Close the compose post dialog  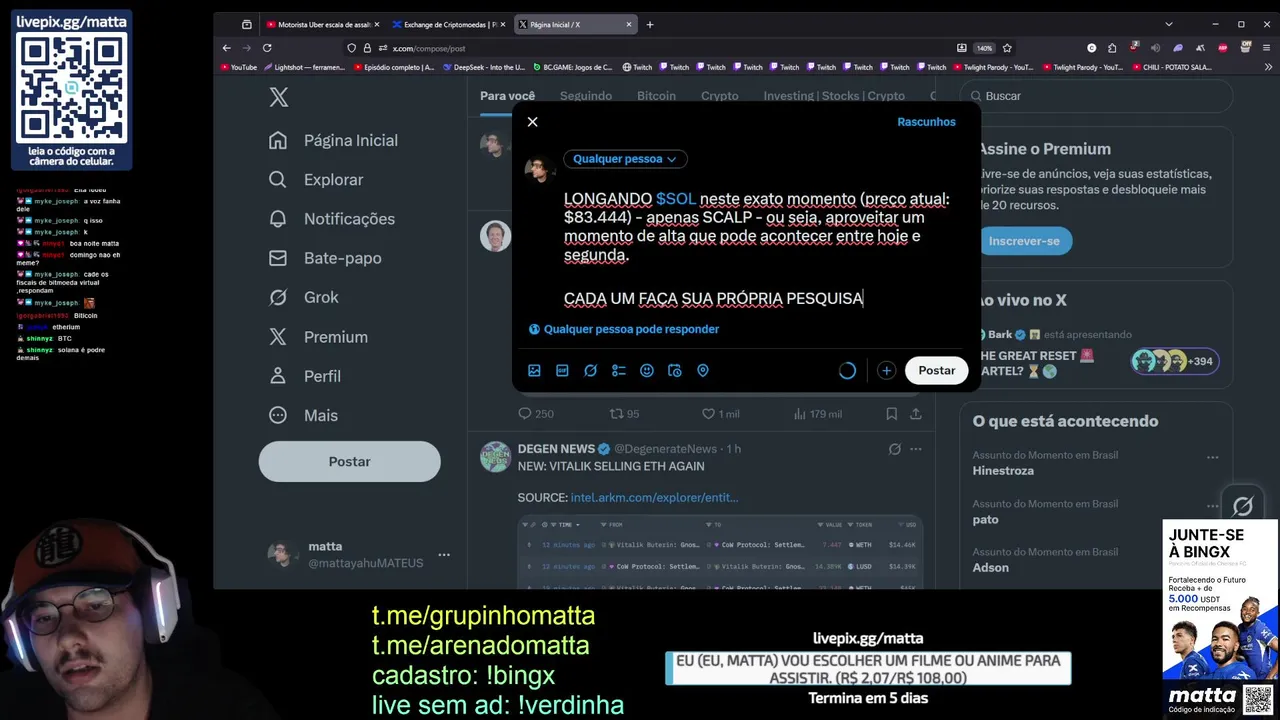click(x=532, y=122)
